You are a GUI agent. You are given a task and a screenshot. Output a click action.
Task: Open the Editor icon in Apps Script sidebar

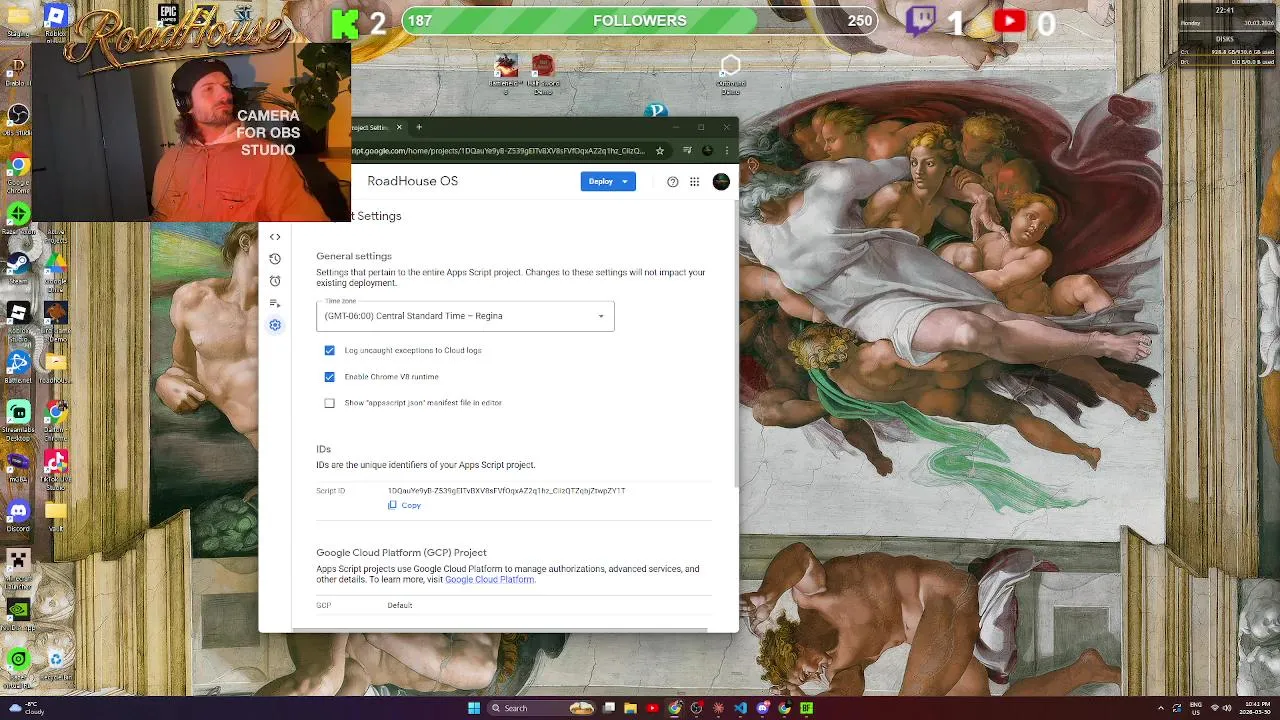tap(275, 237)
